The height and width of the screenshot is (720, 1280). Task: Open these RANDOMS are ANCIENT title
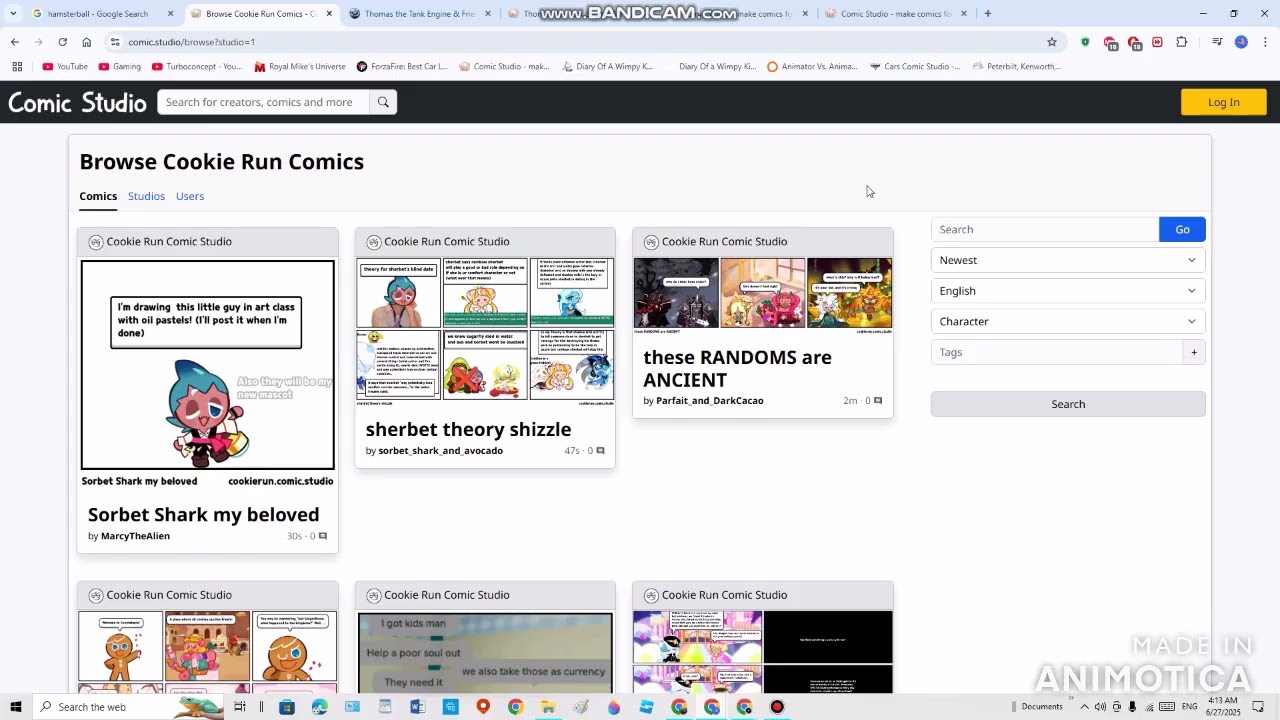tap(737, 368)
